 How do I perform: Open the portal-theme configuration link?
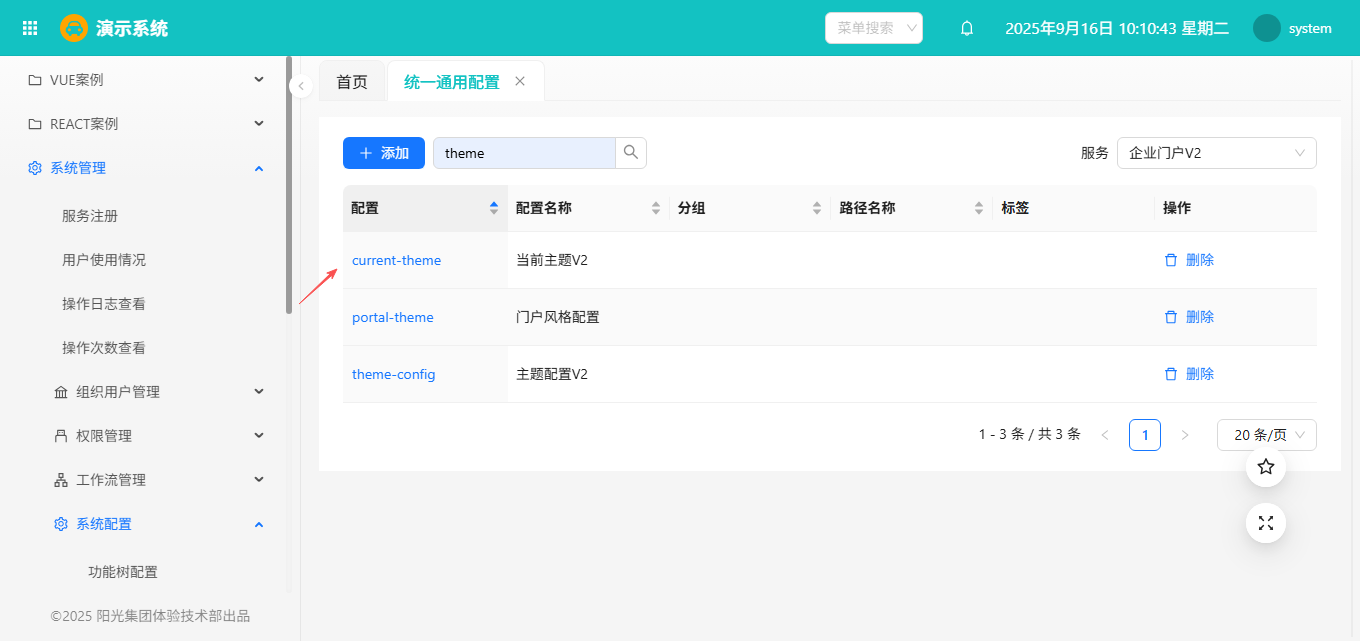[393, 317]
